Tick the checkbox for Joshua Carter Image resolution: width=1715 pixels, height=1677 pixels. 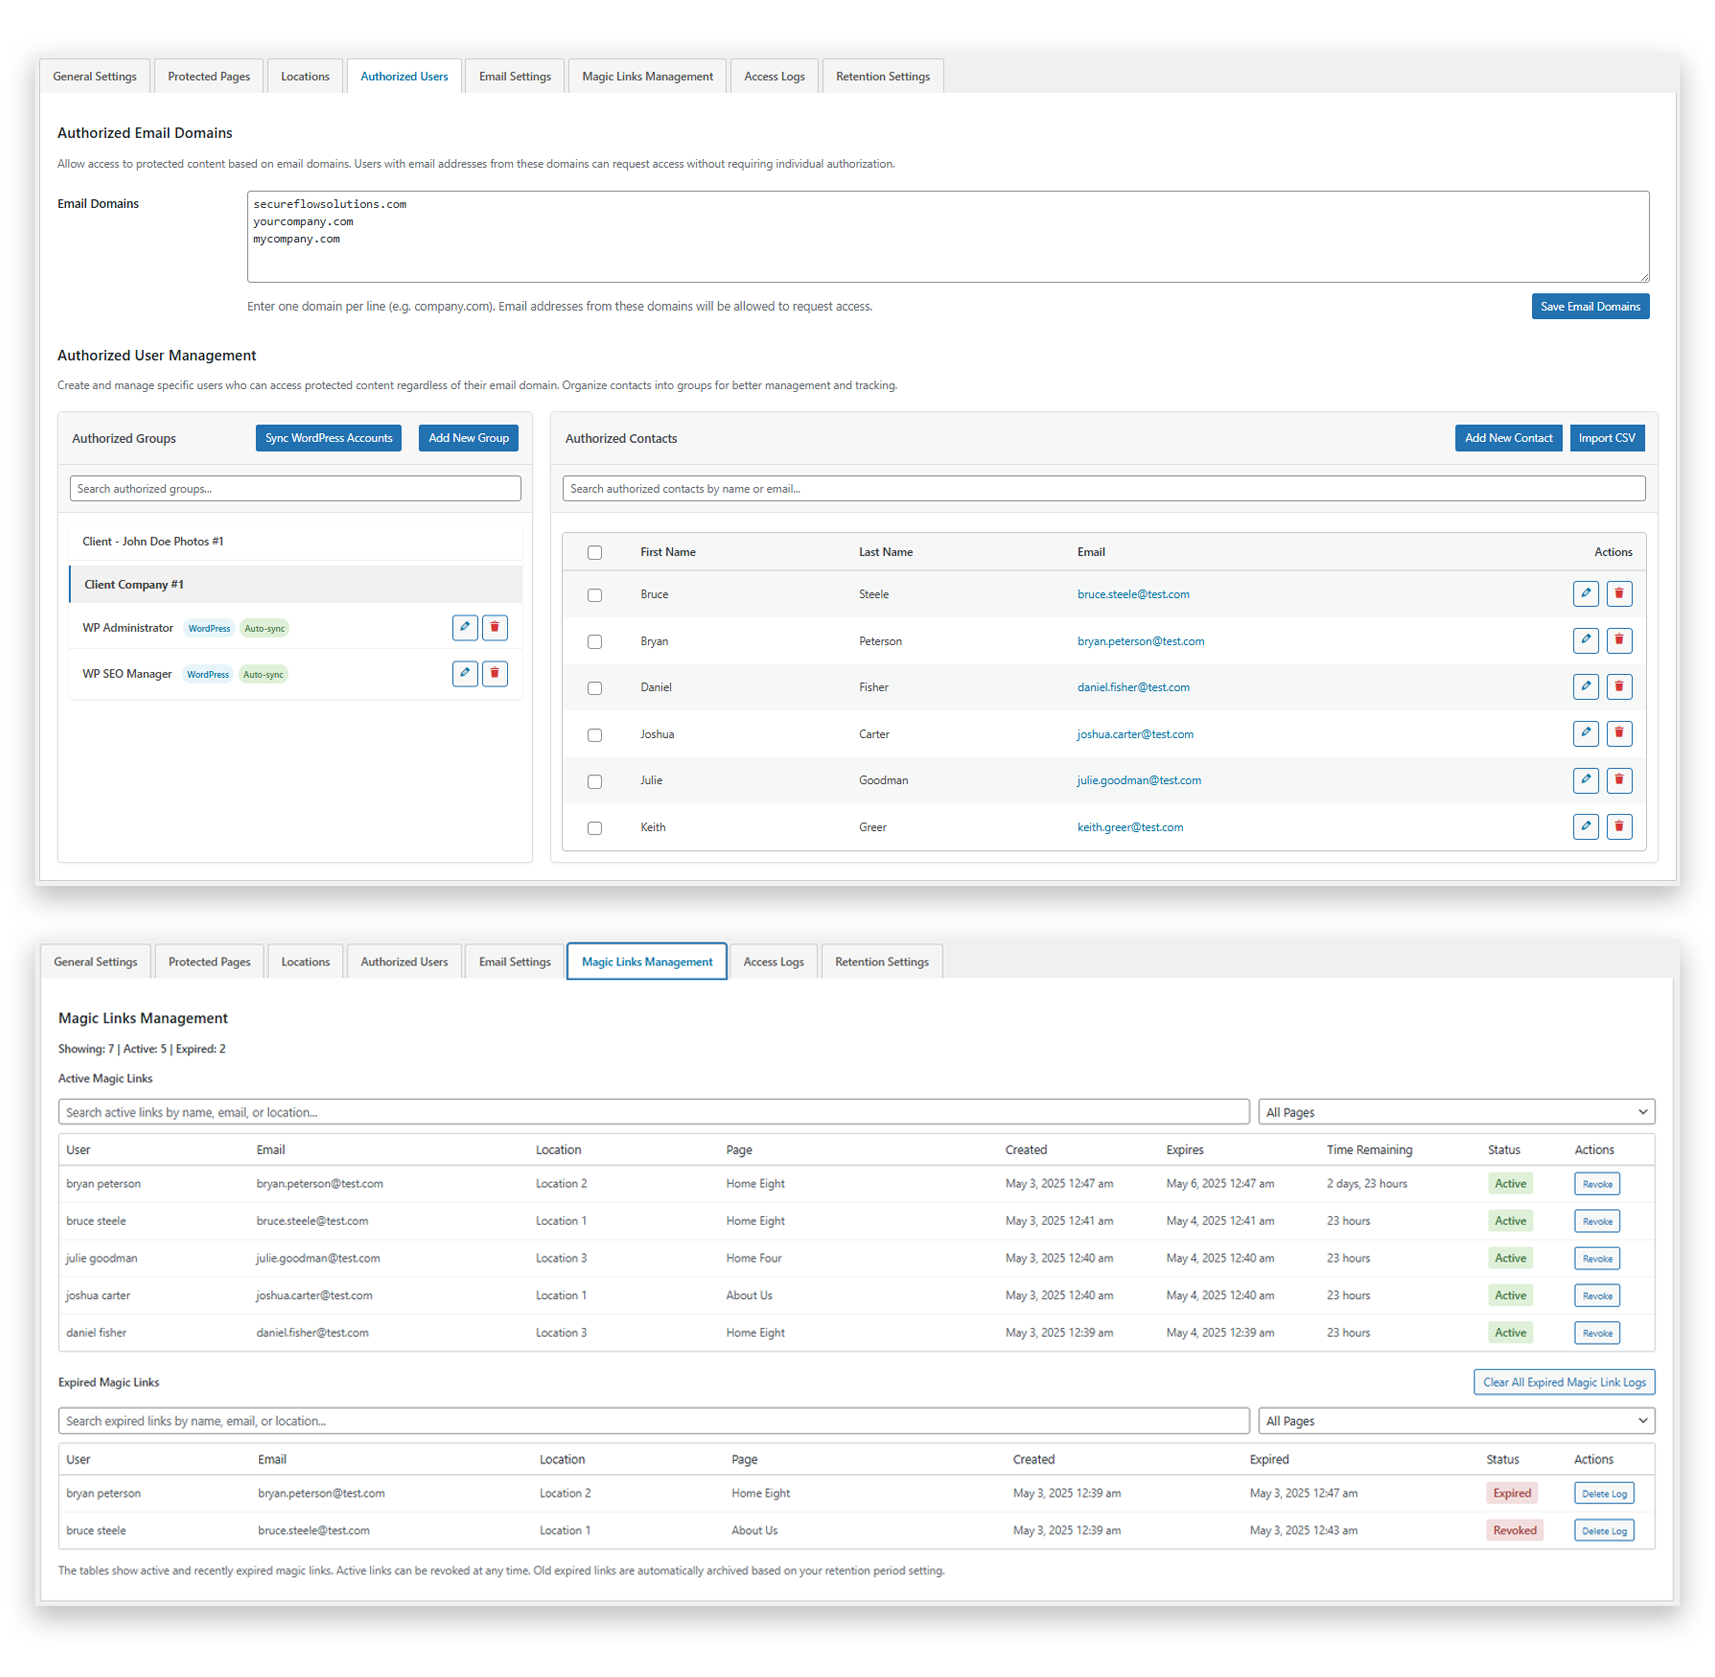click(595, 735)
